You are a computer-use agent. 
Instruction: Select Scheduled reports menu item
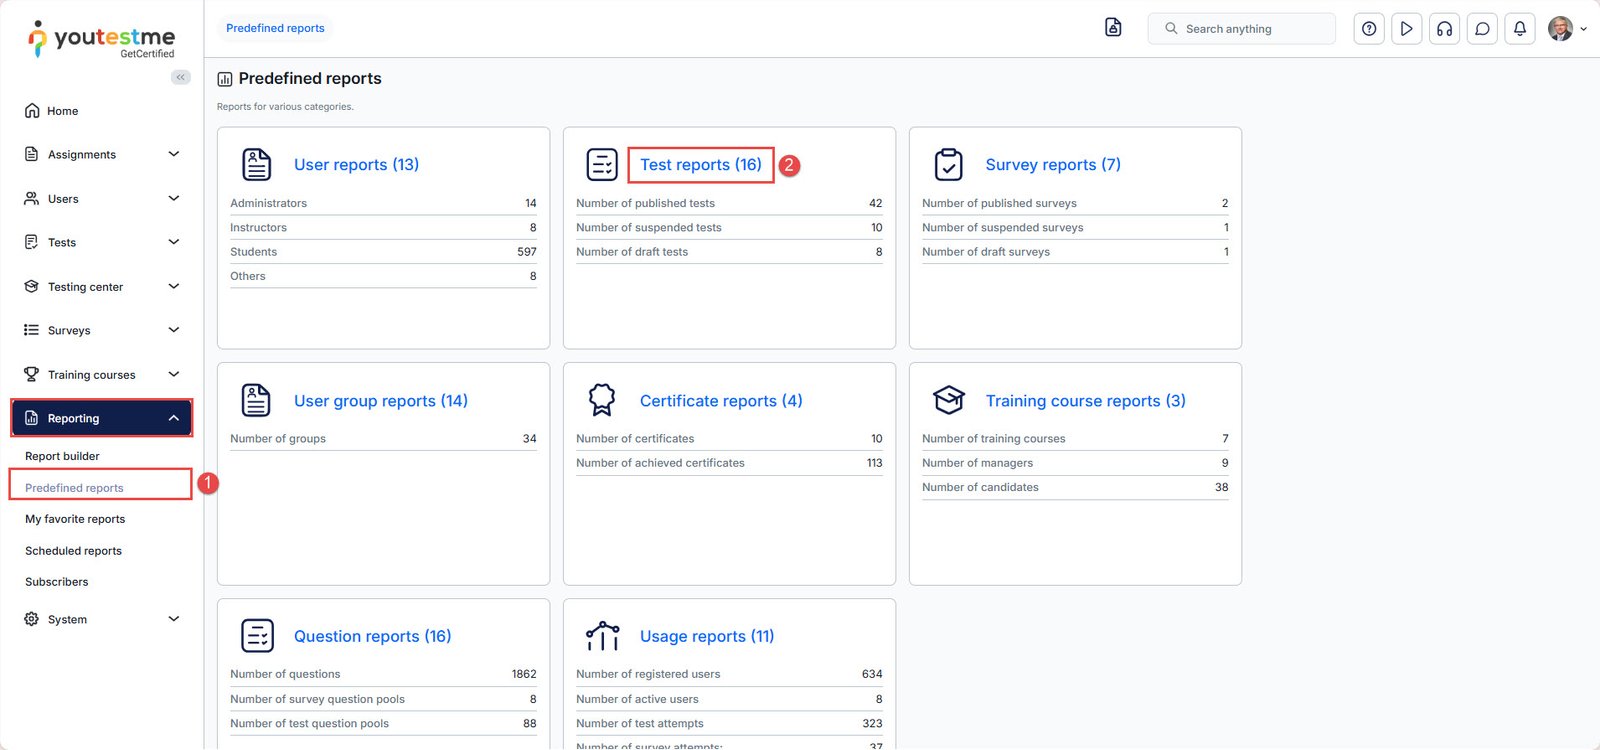point(73,551)
